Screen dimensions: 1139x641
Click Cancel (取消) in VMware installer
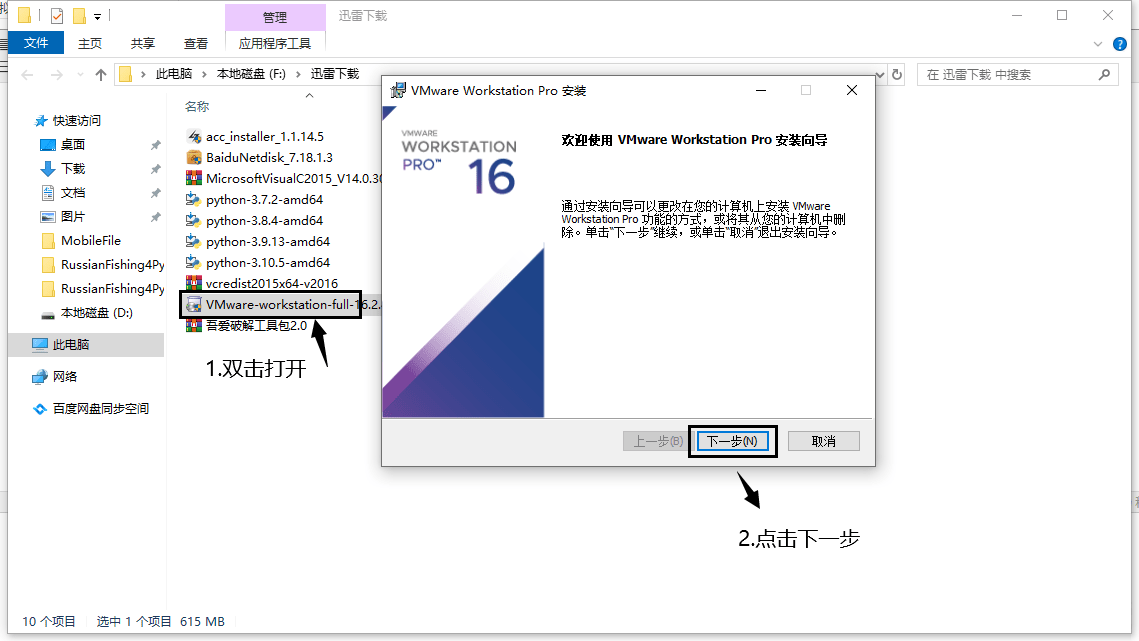[824, 441]
